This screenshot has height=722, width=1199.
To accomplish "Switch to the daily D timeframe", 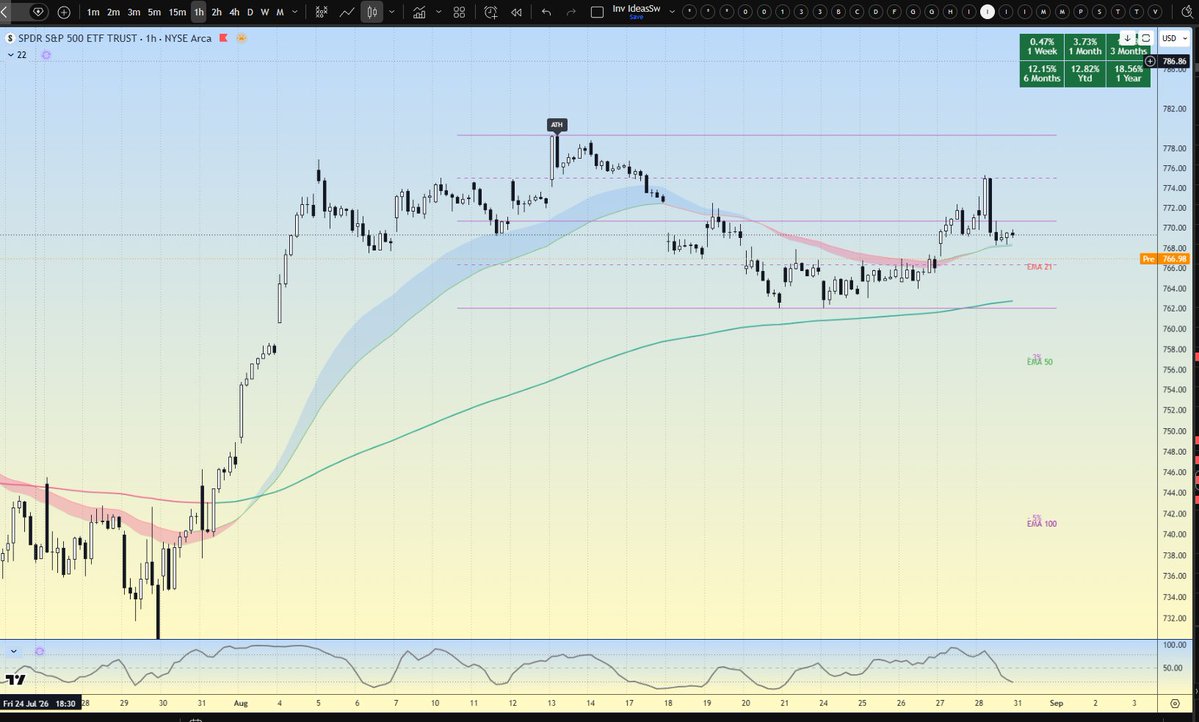I will click(x=250, y=11).
